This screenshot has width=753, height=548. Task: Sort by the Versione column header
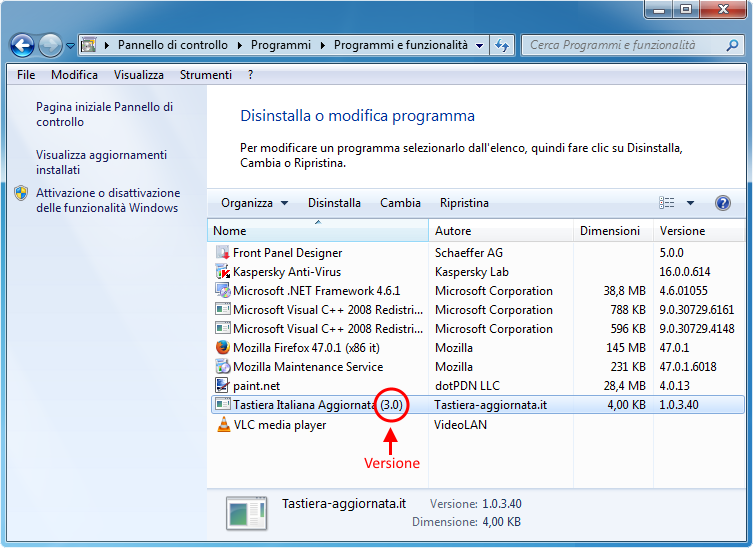click(698, 231)
